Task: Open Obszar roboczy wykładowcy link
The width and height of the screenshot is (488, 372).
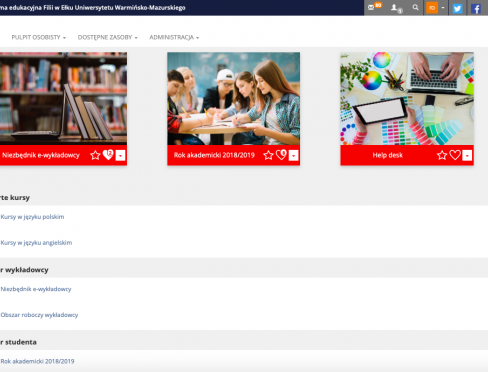Action: tap(39, 315)
